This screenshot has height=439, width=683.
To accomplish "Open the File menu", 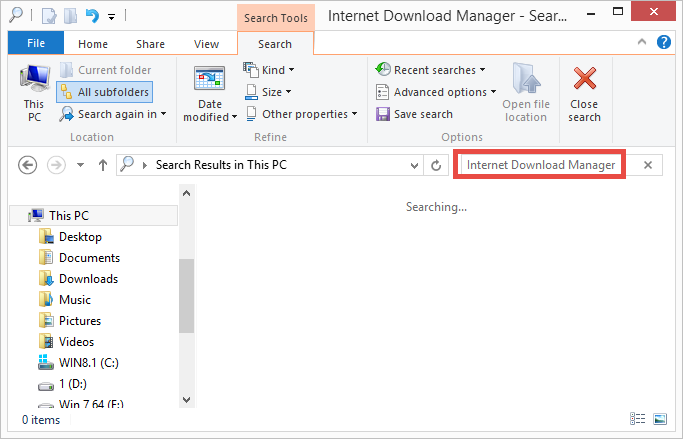I will coord(36,43).
